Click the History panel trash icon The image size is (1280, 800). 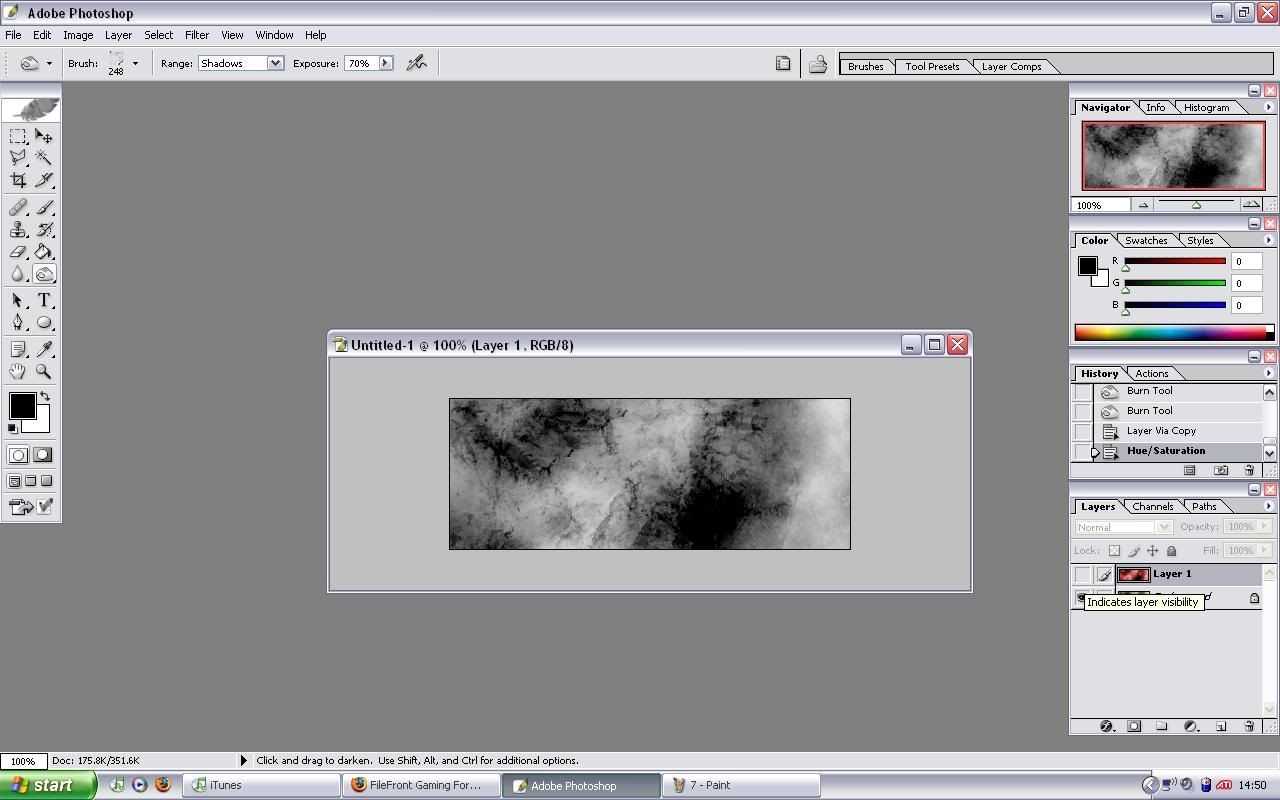pos(1249,470)
